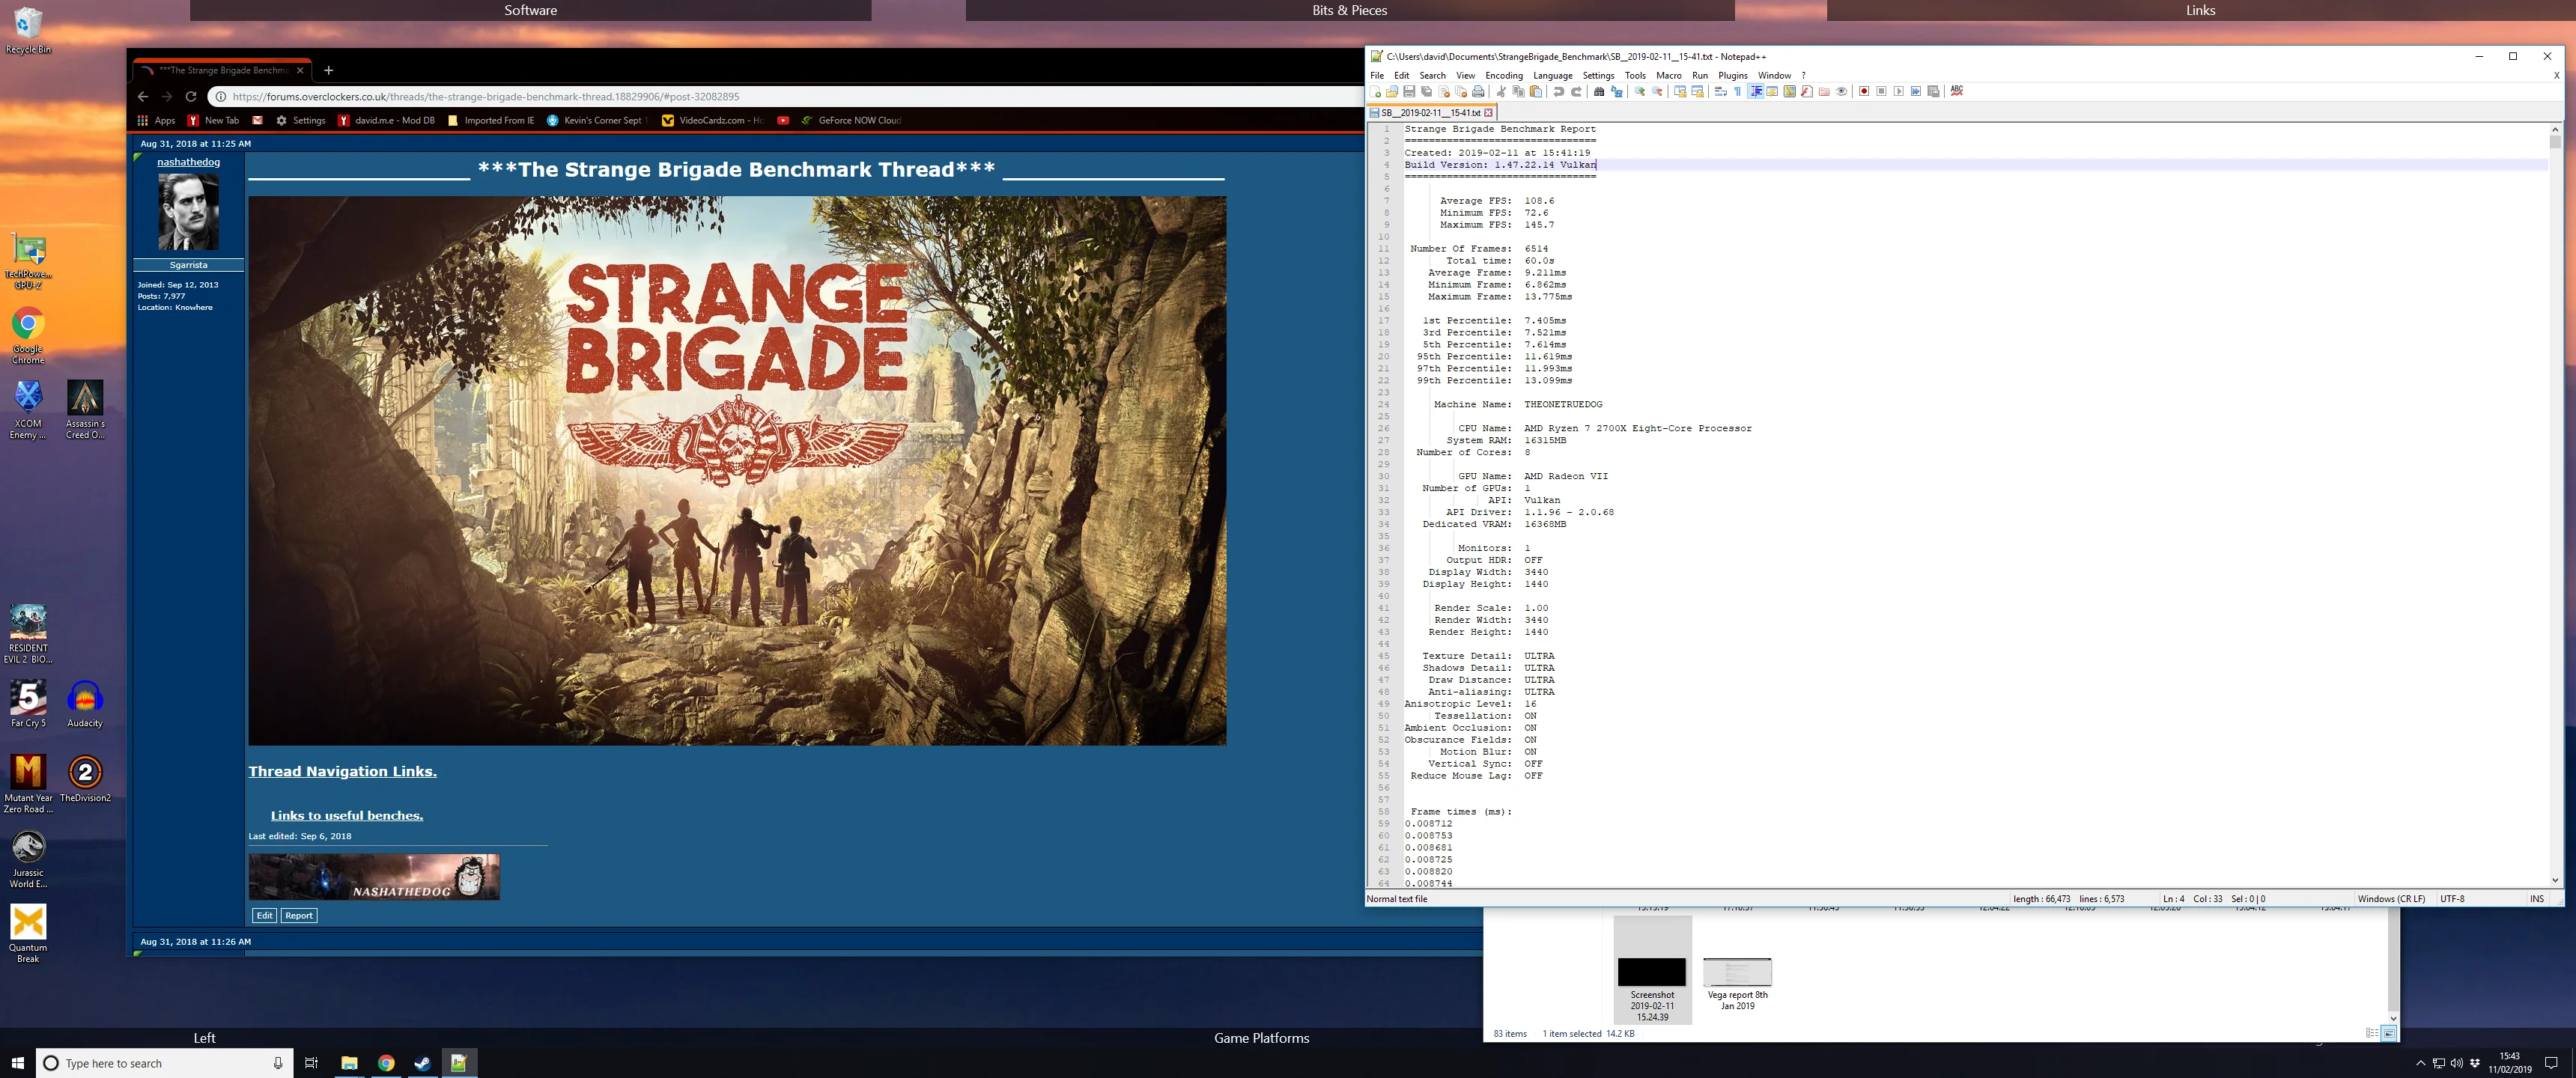
Task: Click the Open file icon in Notepad++ toolbar
Action: pos(1392,91)
